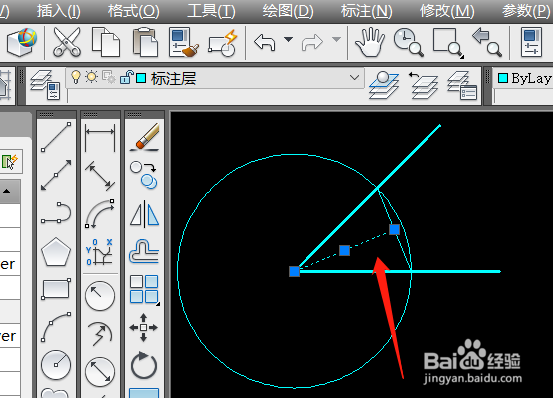The width and height of the screenshot is (553, 398).
Task: Select the Rotate tool
Action: click(144, 365)
